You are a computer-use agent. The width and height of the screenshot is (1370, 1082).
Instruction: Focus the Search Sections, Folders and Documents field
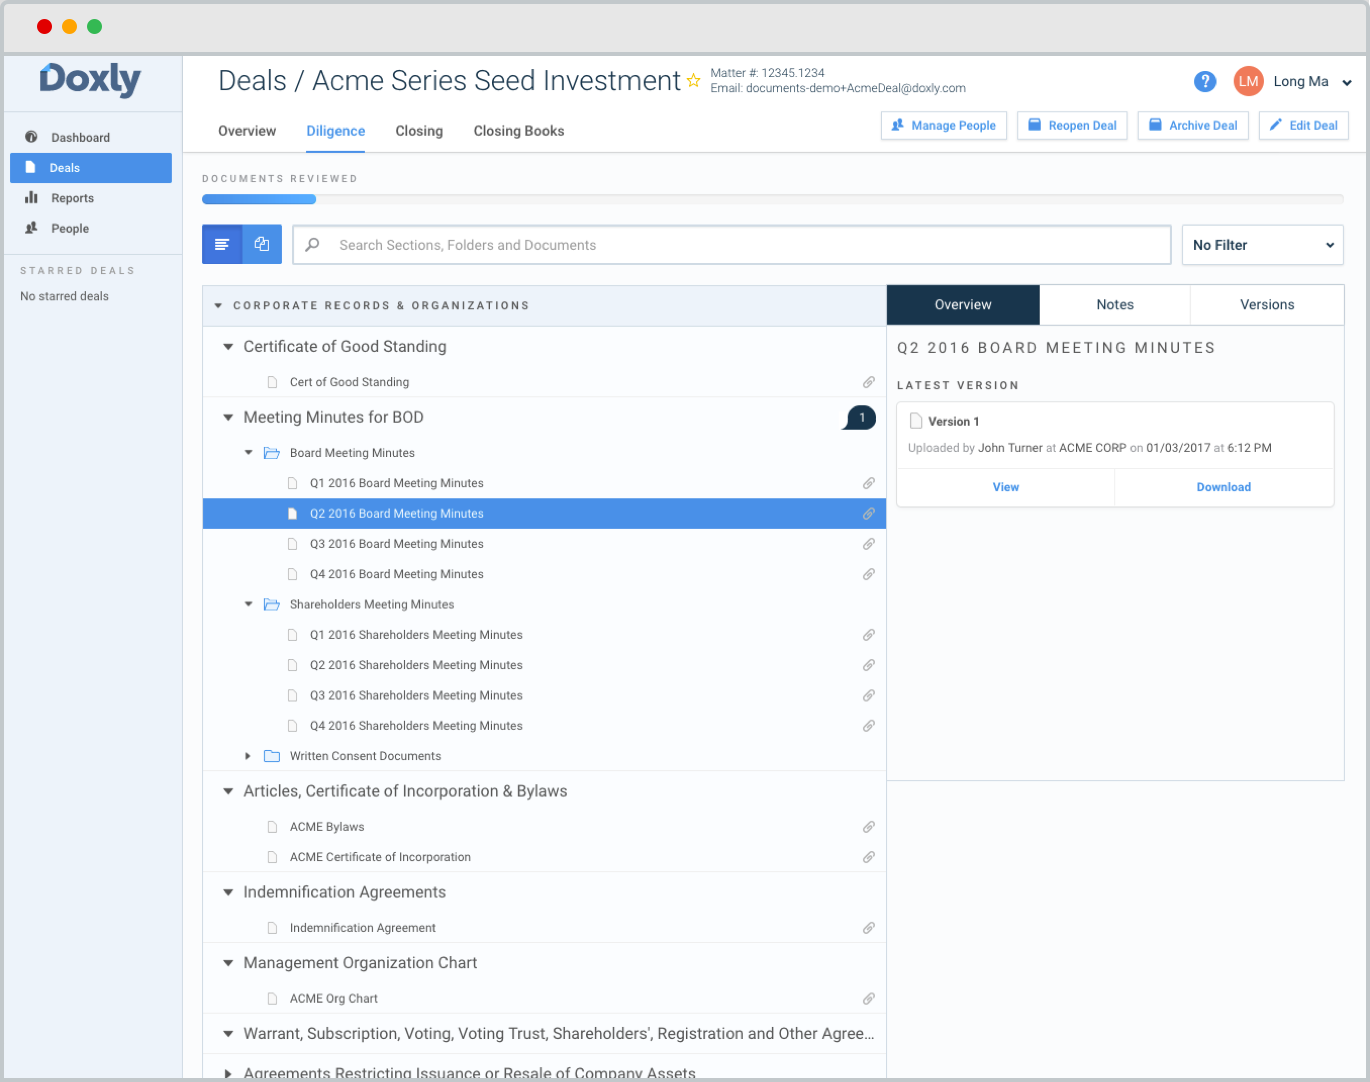pyautogui.click(x=732, y=245)
